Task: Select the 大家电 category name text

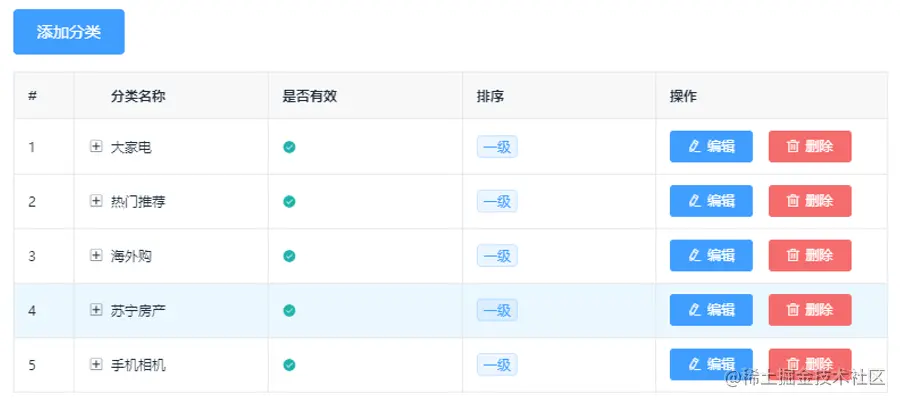Action: click(131, 147)
